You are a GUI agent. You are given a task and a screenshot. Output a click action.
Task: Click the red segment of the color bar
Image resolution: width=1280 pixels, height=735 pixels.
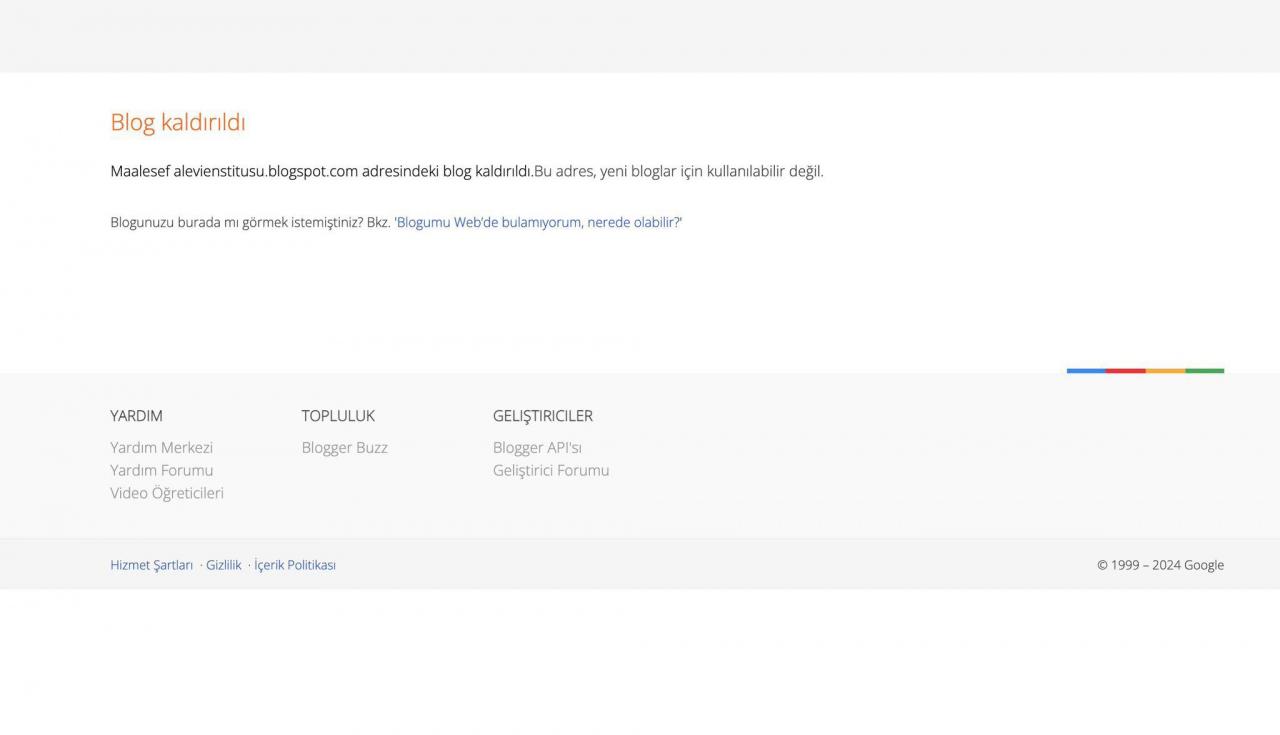pyautogui.click(x=1125, y=371)
